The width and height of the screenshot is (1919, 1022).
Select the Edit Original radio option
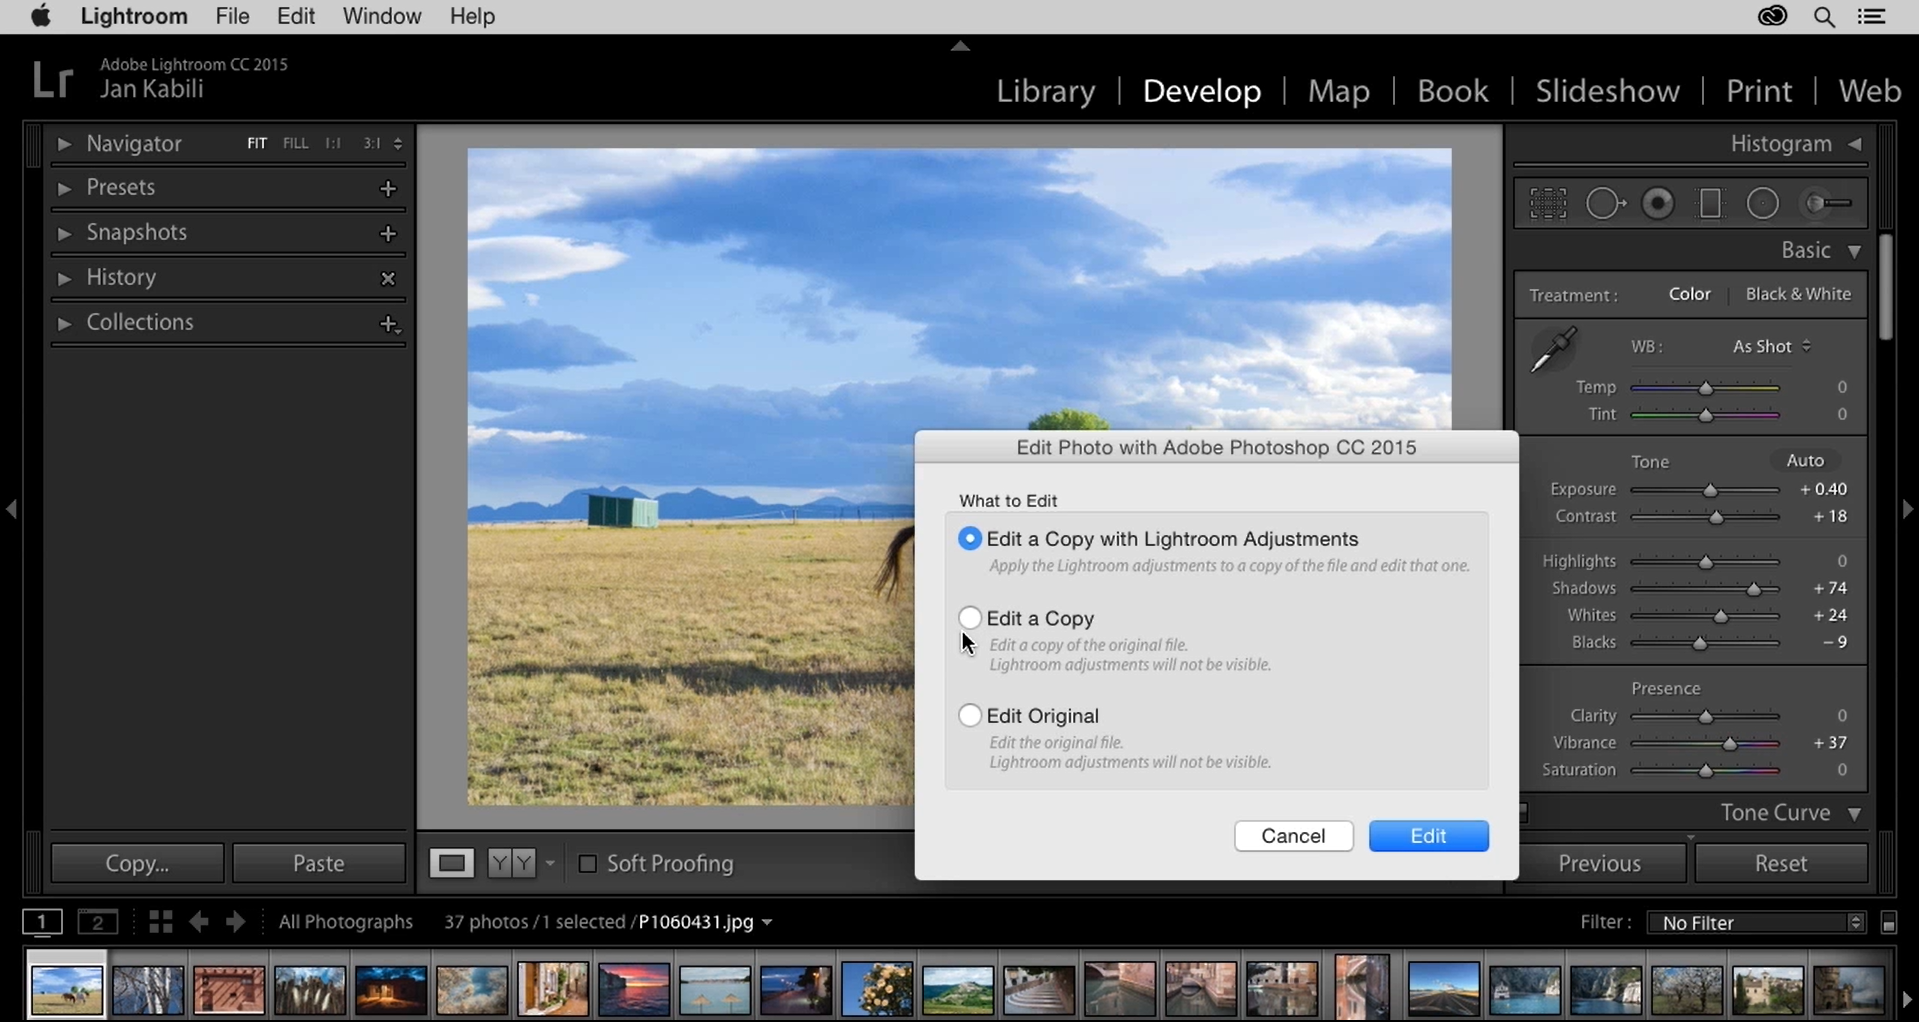969,716
